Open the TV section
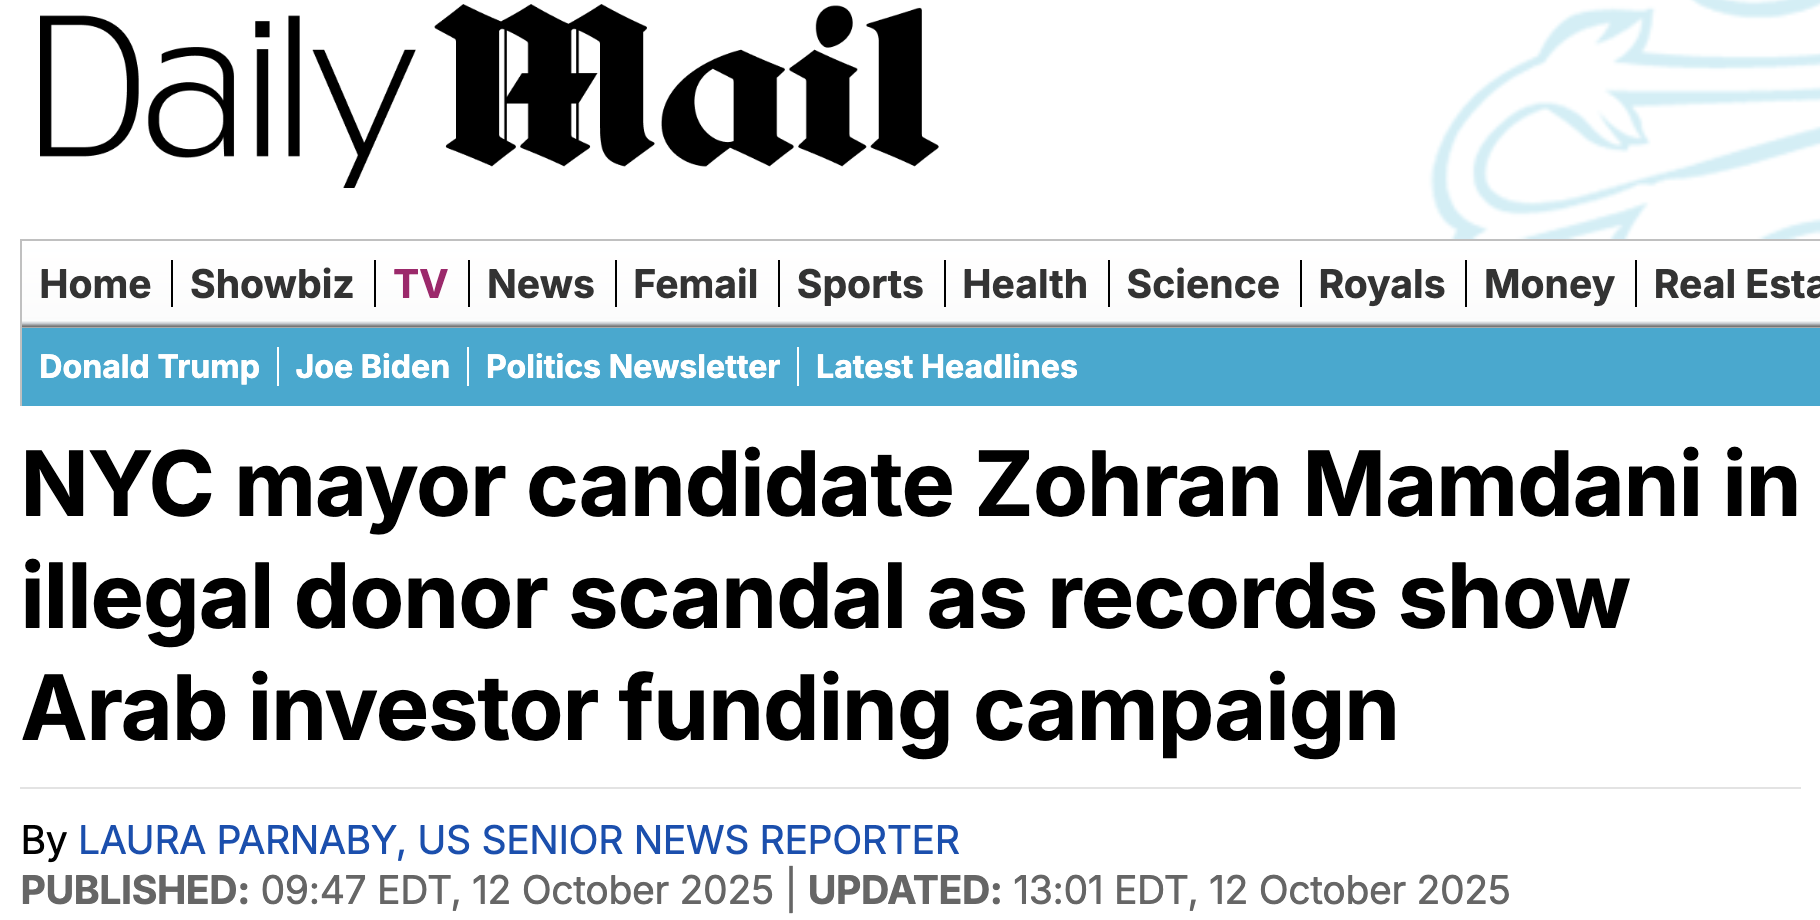Viewport: 1820px width, 920px height. point(420,284)
